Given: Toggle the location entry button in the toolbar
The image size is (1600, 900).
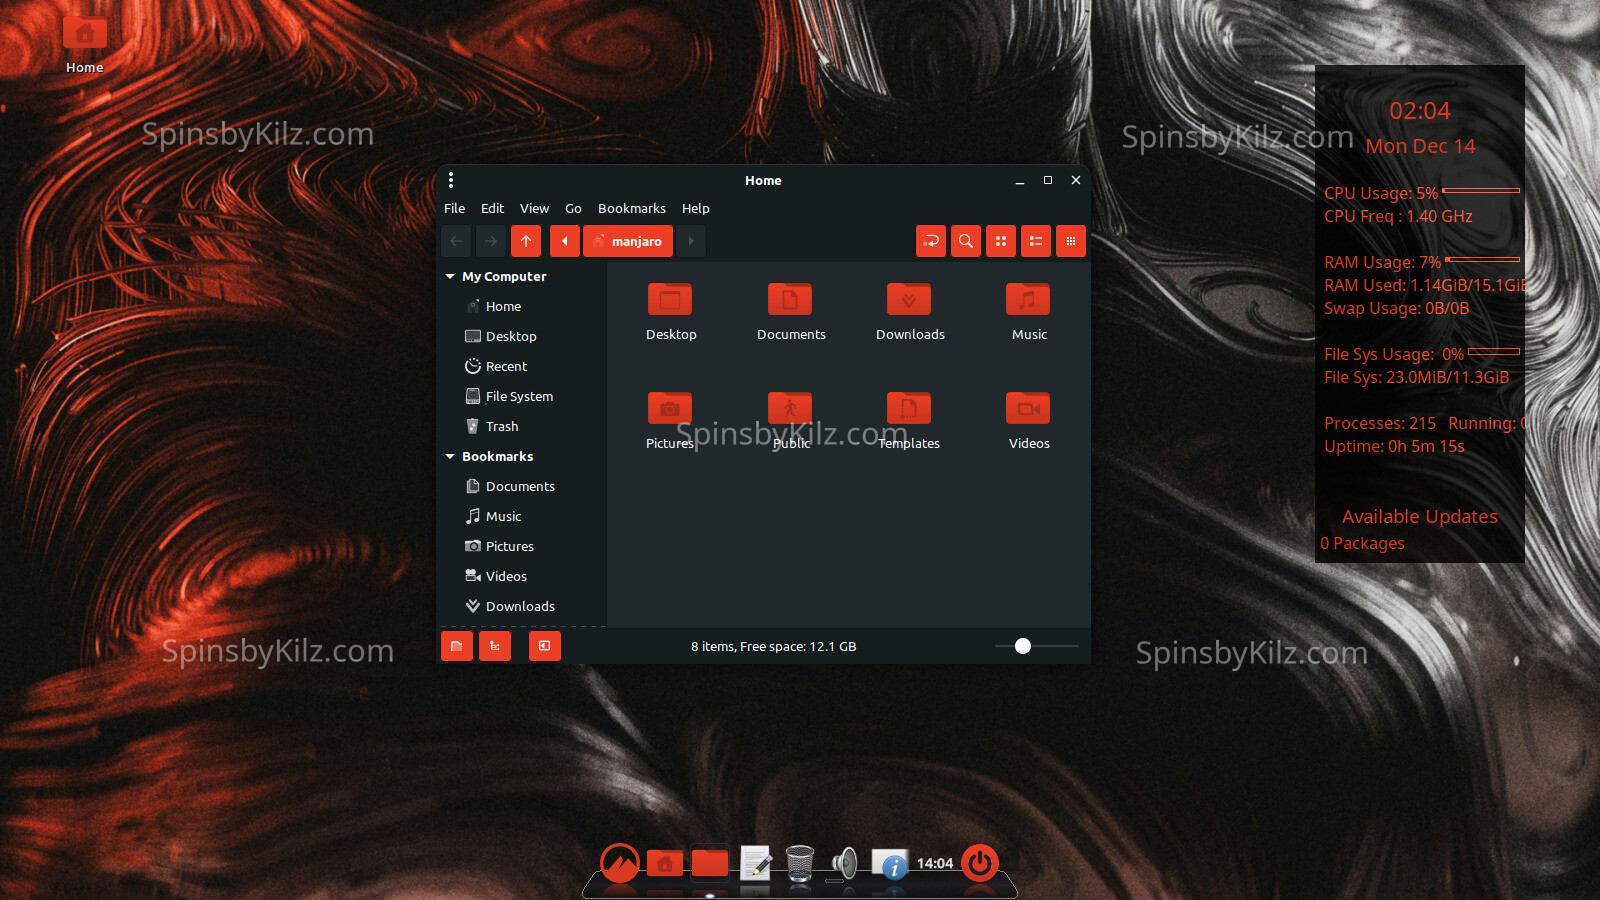Looking at the screenshot, I should (x=931, y=241).
